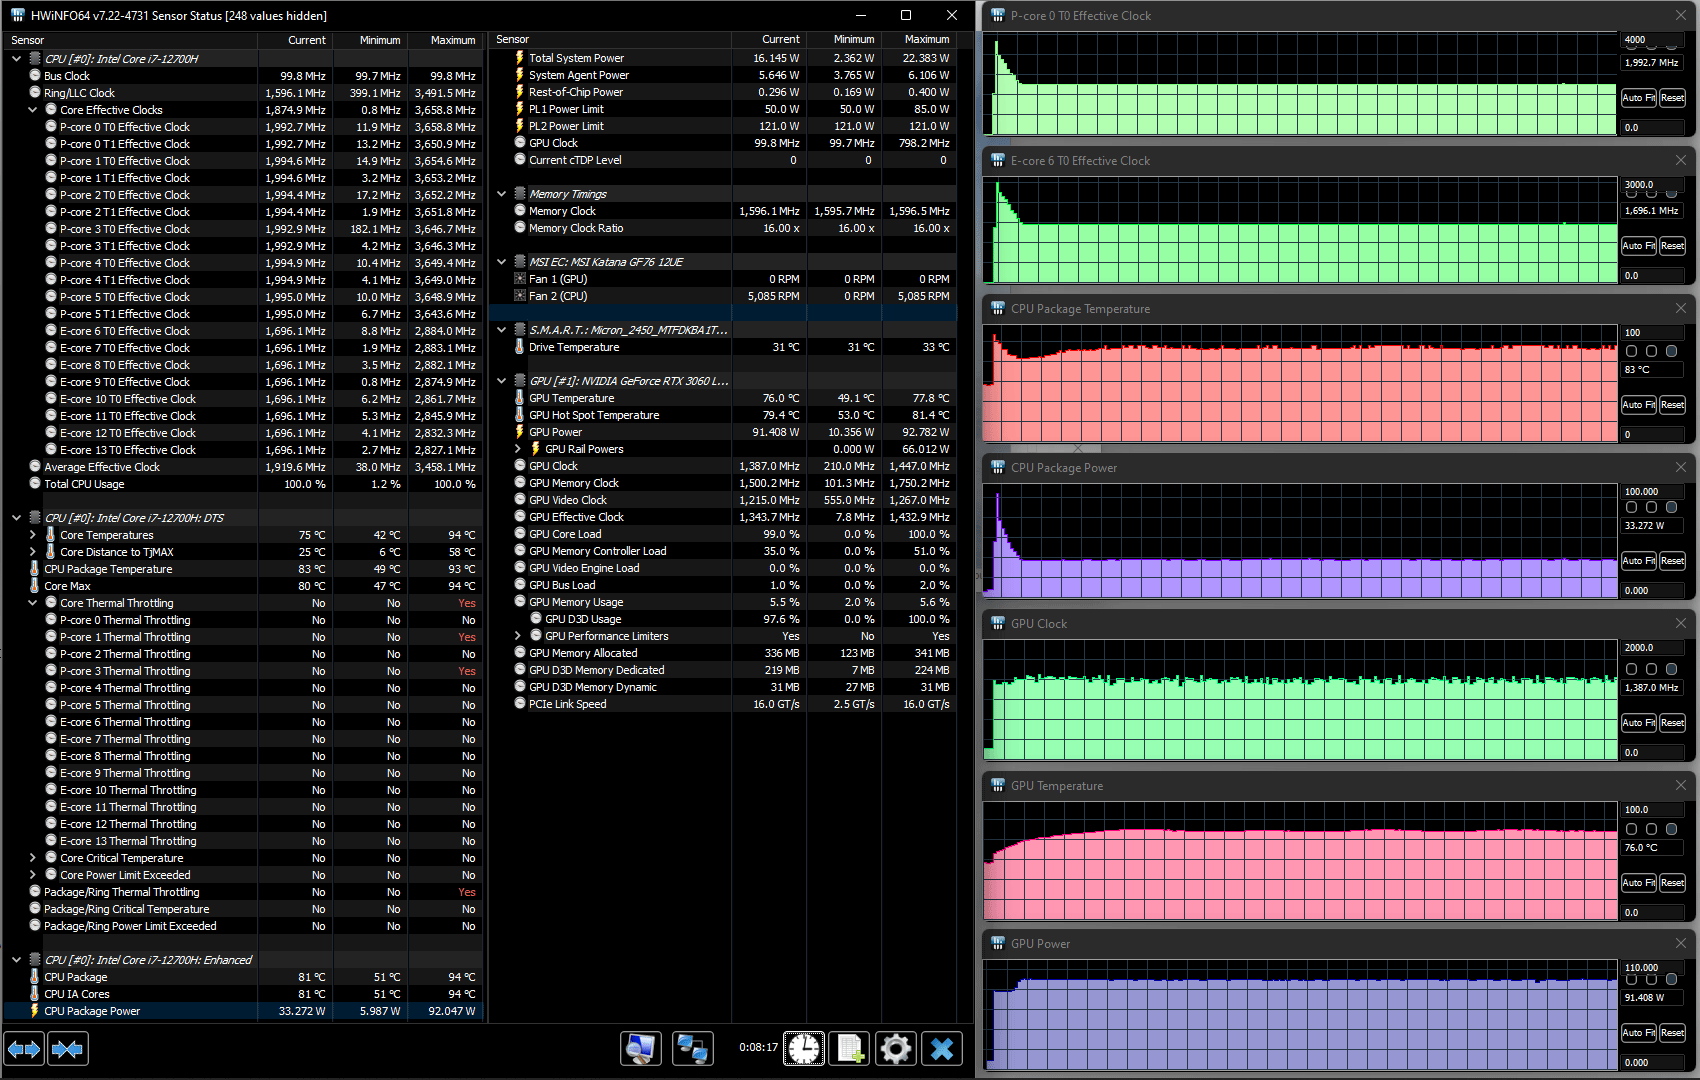The image size is (1700, 1080).
Task: Click the clock reset timer icon
Action: (804, 1048)
